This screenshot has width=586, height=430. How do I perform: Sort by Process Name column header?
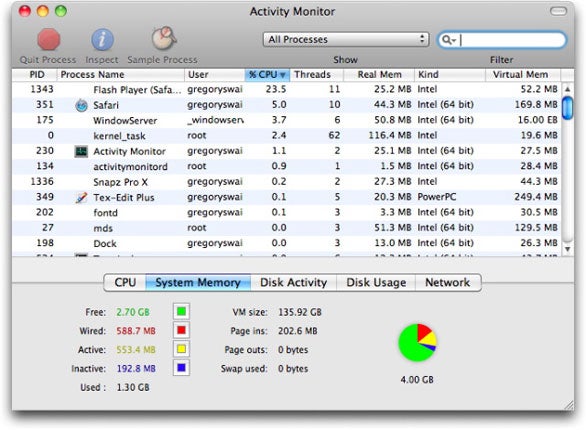pyautogui.click(x=120, y=75)
